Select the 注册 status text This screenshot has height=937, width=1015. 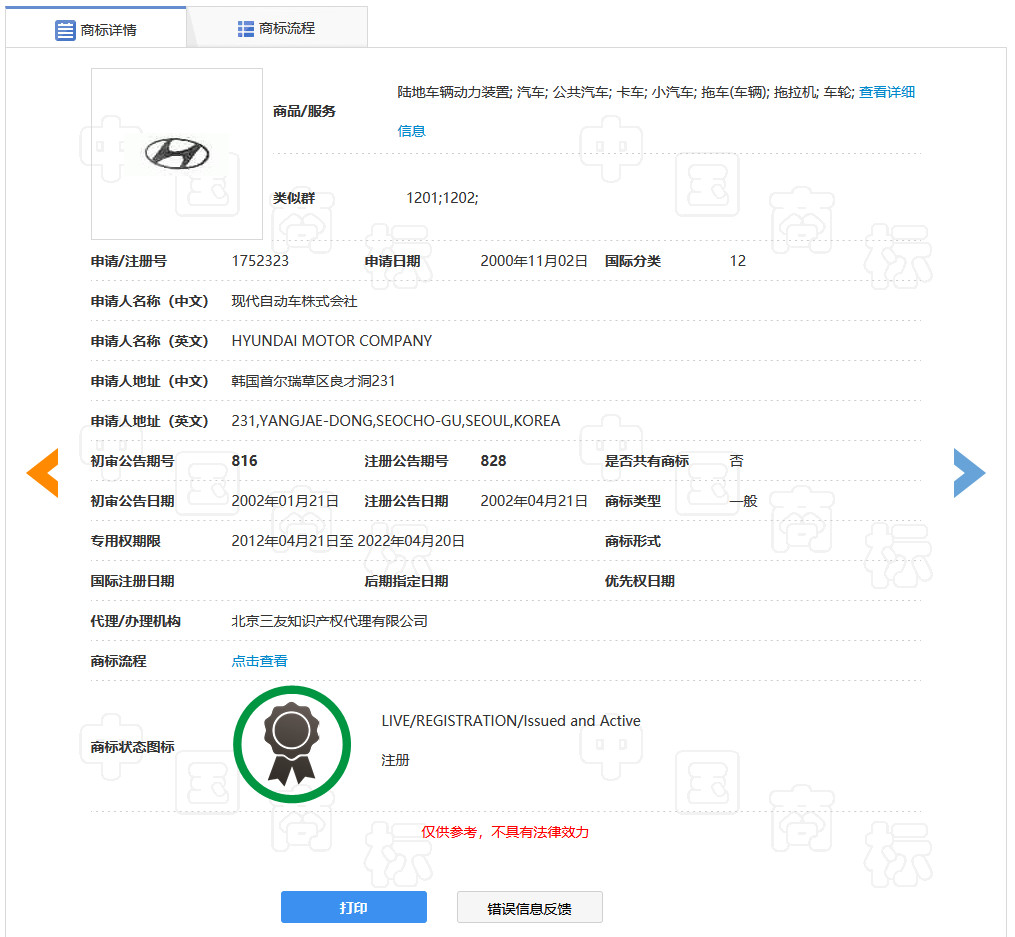coord(396,760)
